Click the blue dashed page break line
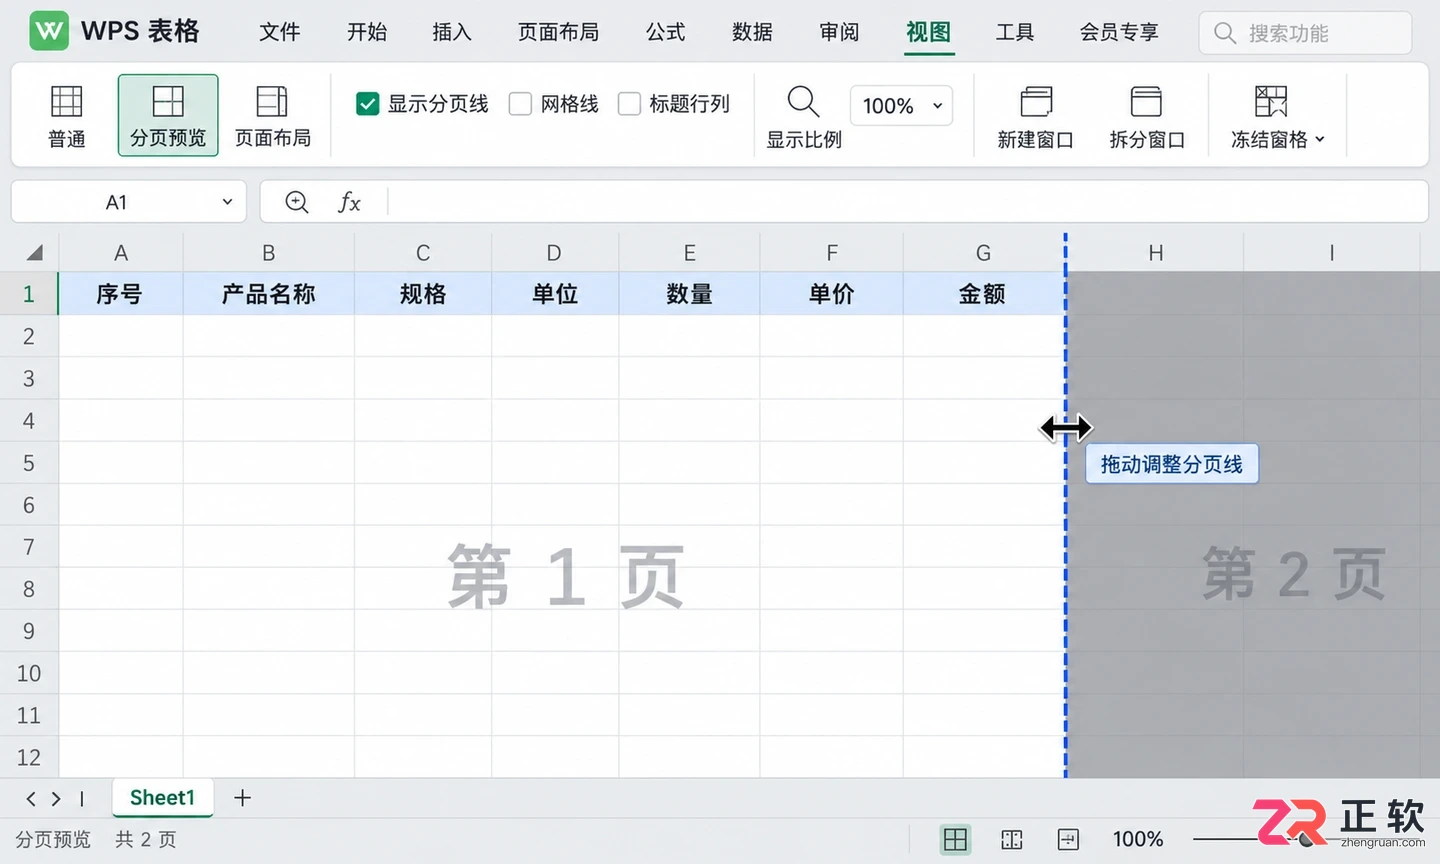This screenshot has height=864, width=1440. tap(1066, 506)
